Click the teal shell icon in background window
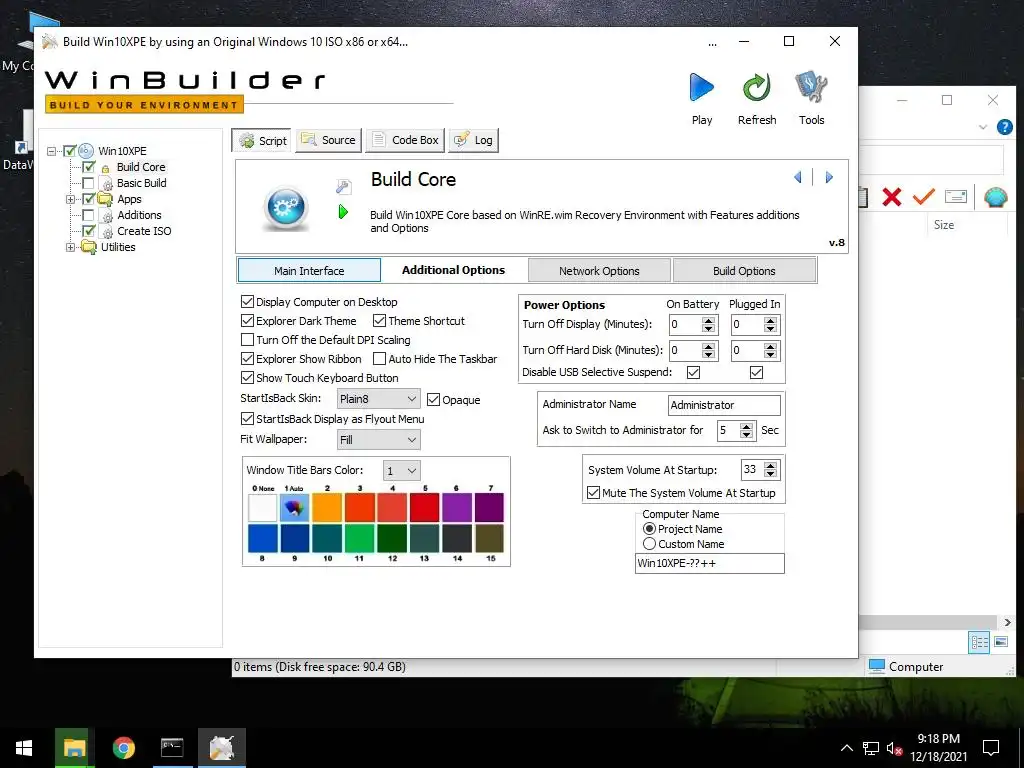Image resolution: width=1024 pixels, height=768 pixels. point(995,197)
